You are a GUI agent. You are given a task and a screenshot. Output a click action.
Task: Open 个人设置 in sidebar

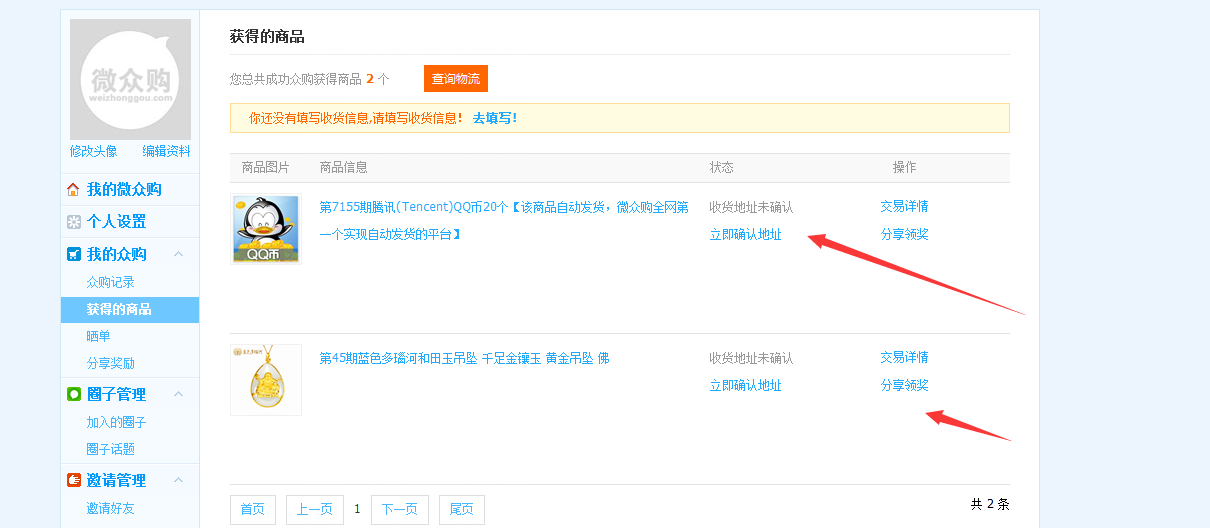click(x=116, y=222)
